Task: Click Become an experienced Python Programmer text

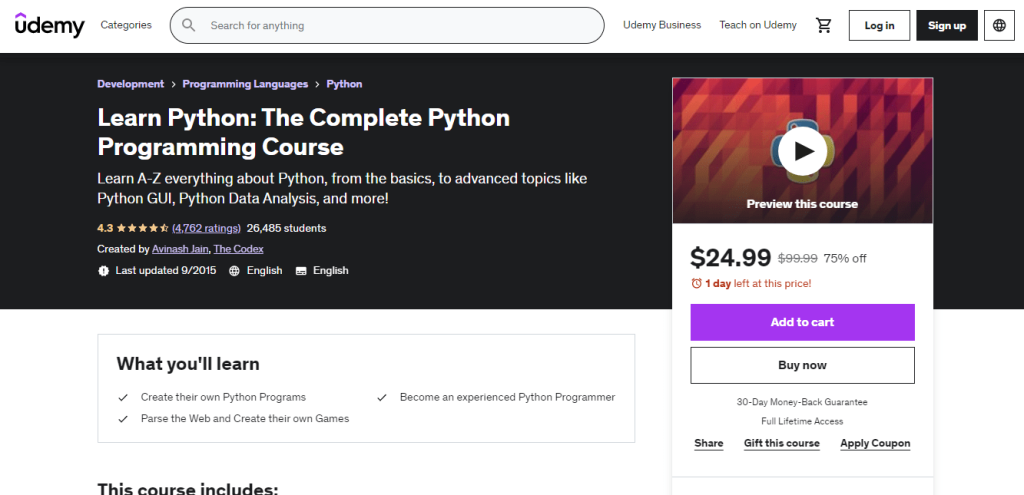Action: (x=507, y=397)
